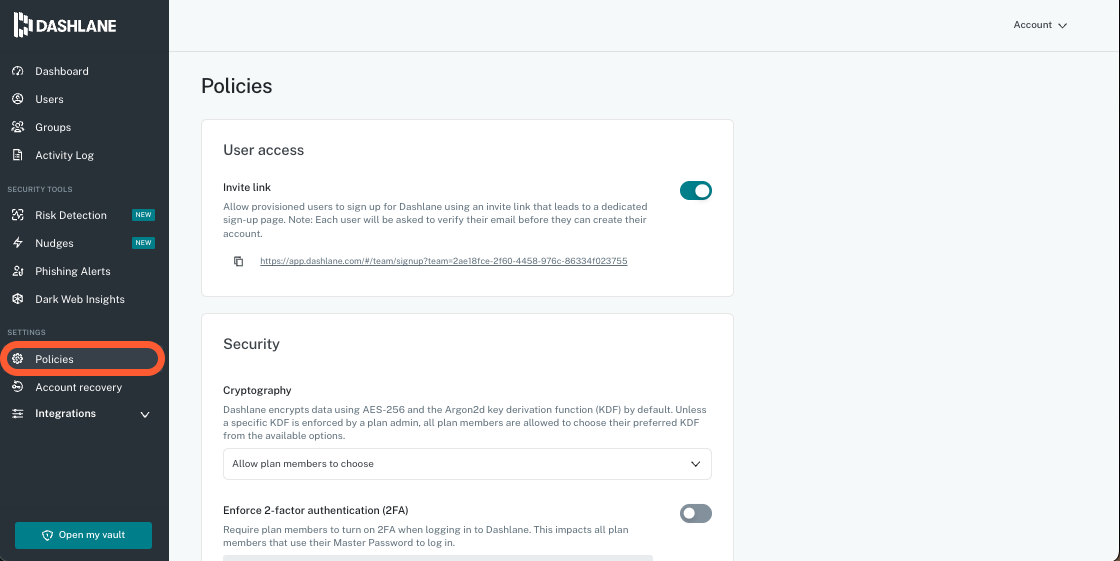Viewport: 1120px width, 561px height.
Task: Open the team signup invite URL
Action: pos(443,261)
